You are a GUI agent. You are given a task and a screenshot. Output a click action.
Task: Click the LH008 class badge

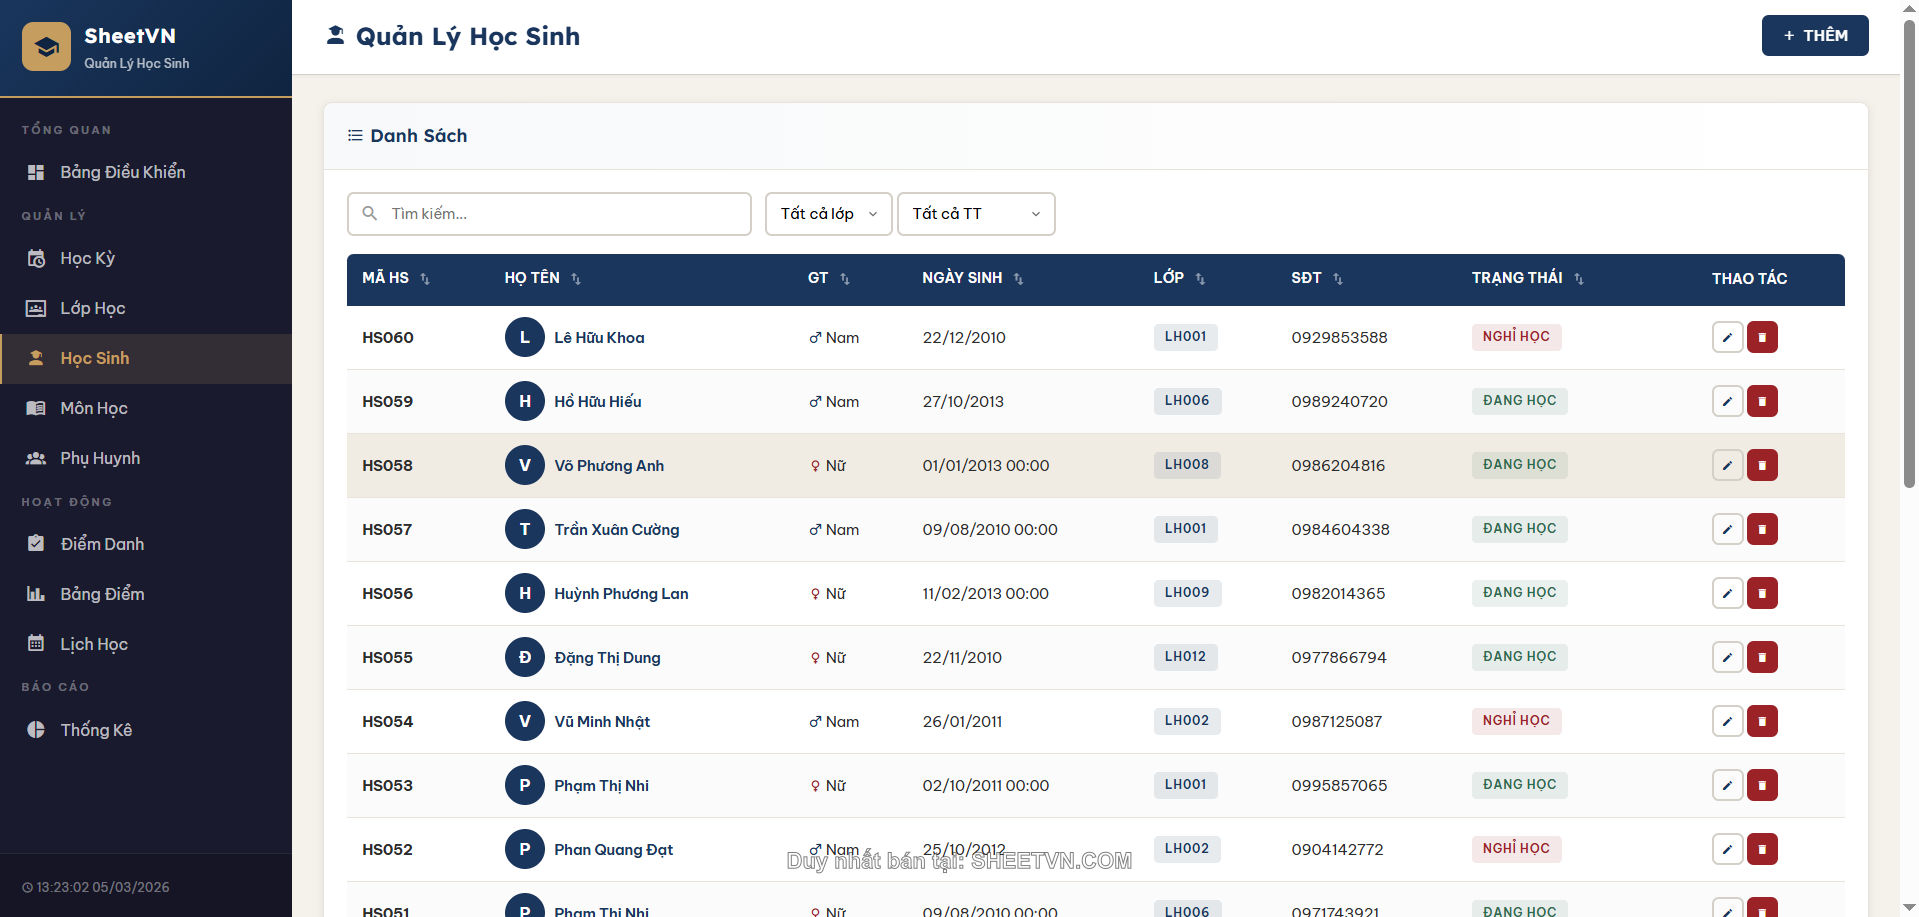(1186, 465)
